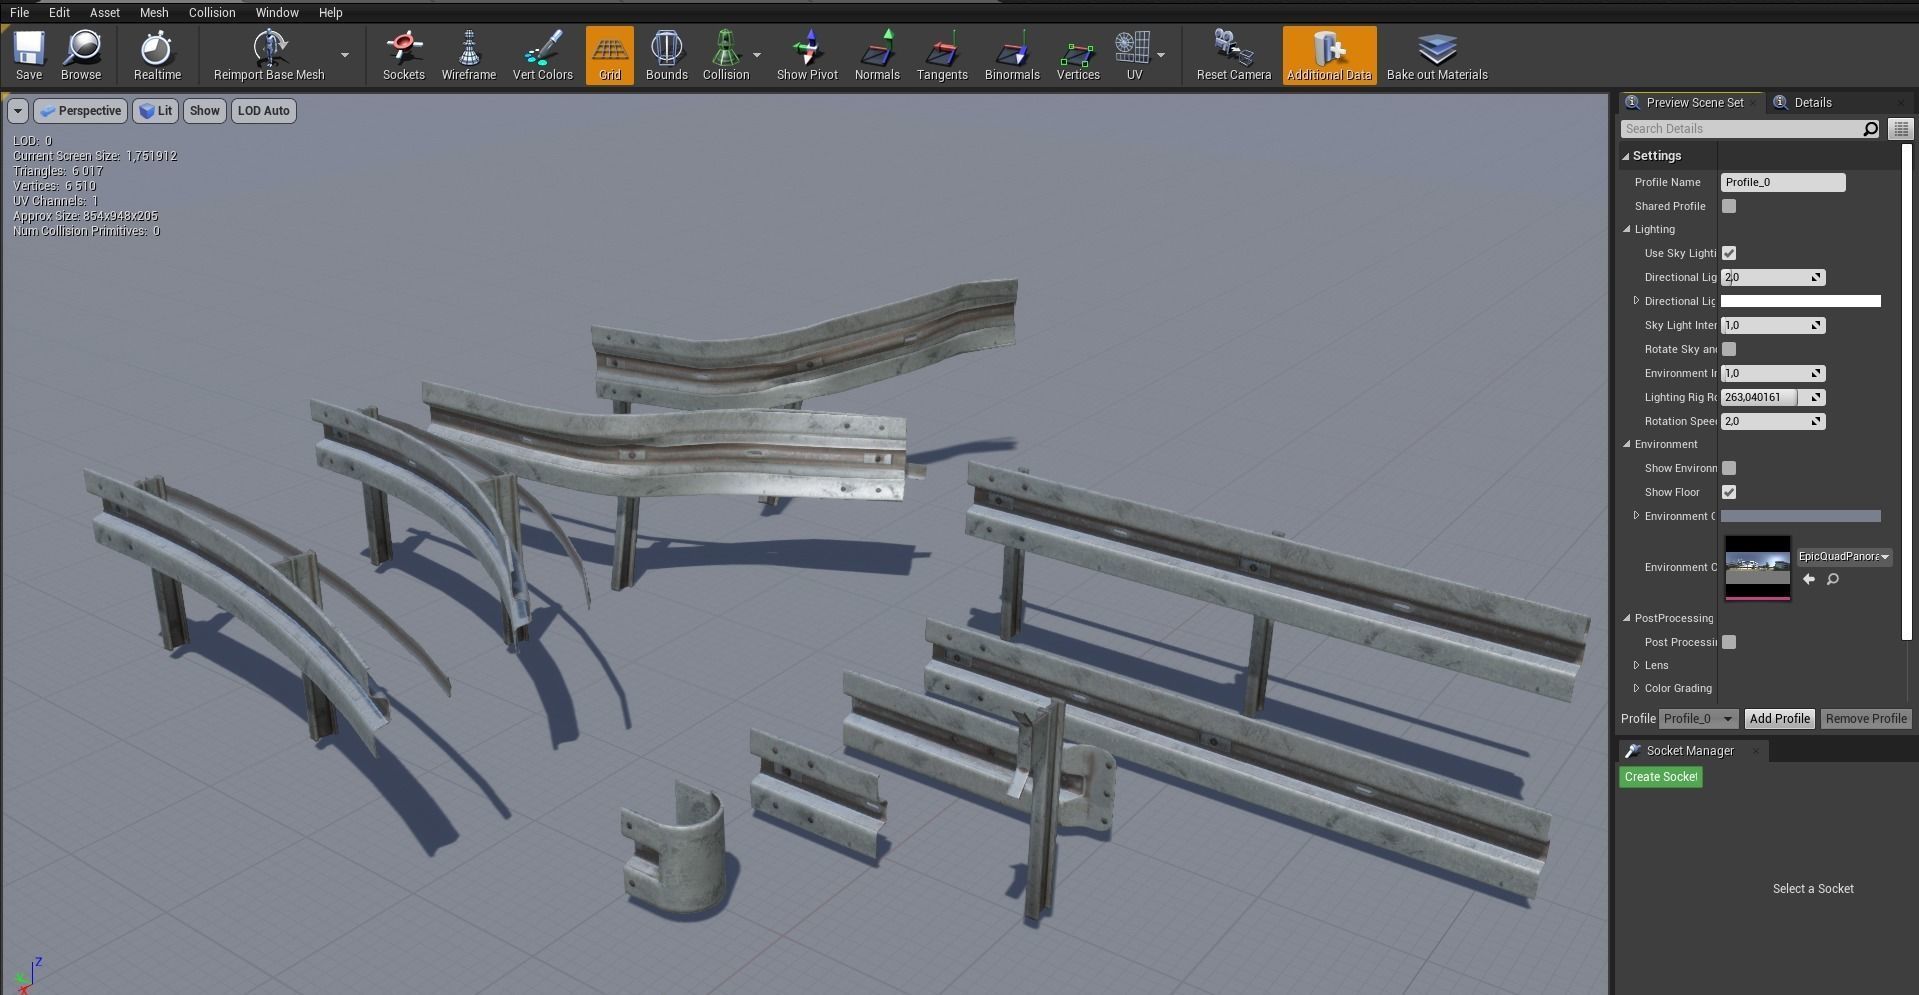This screenshot has height=995, width=1919.
Task: Expand Color Grading section
Action: coord(1636,688)
